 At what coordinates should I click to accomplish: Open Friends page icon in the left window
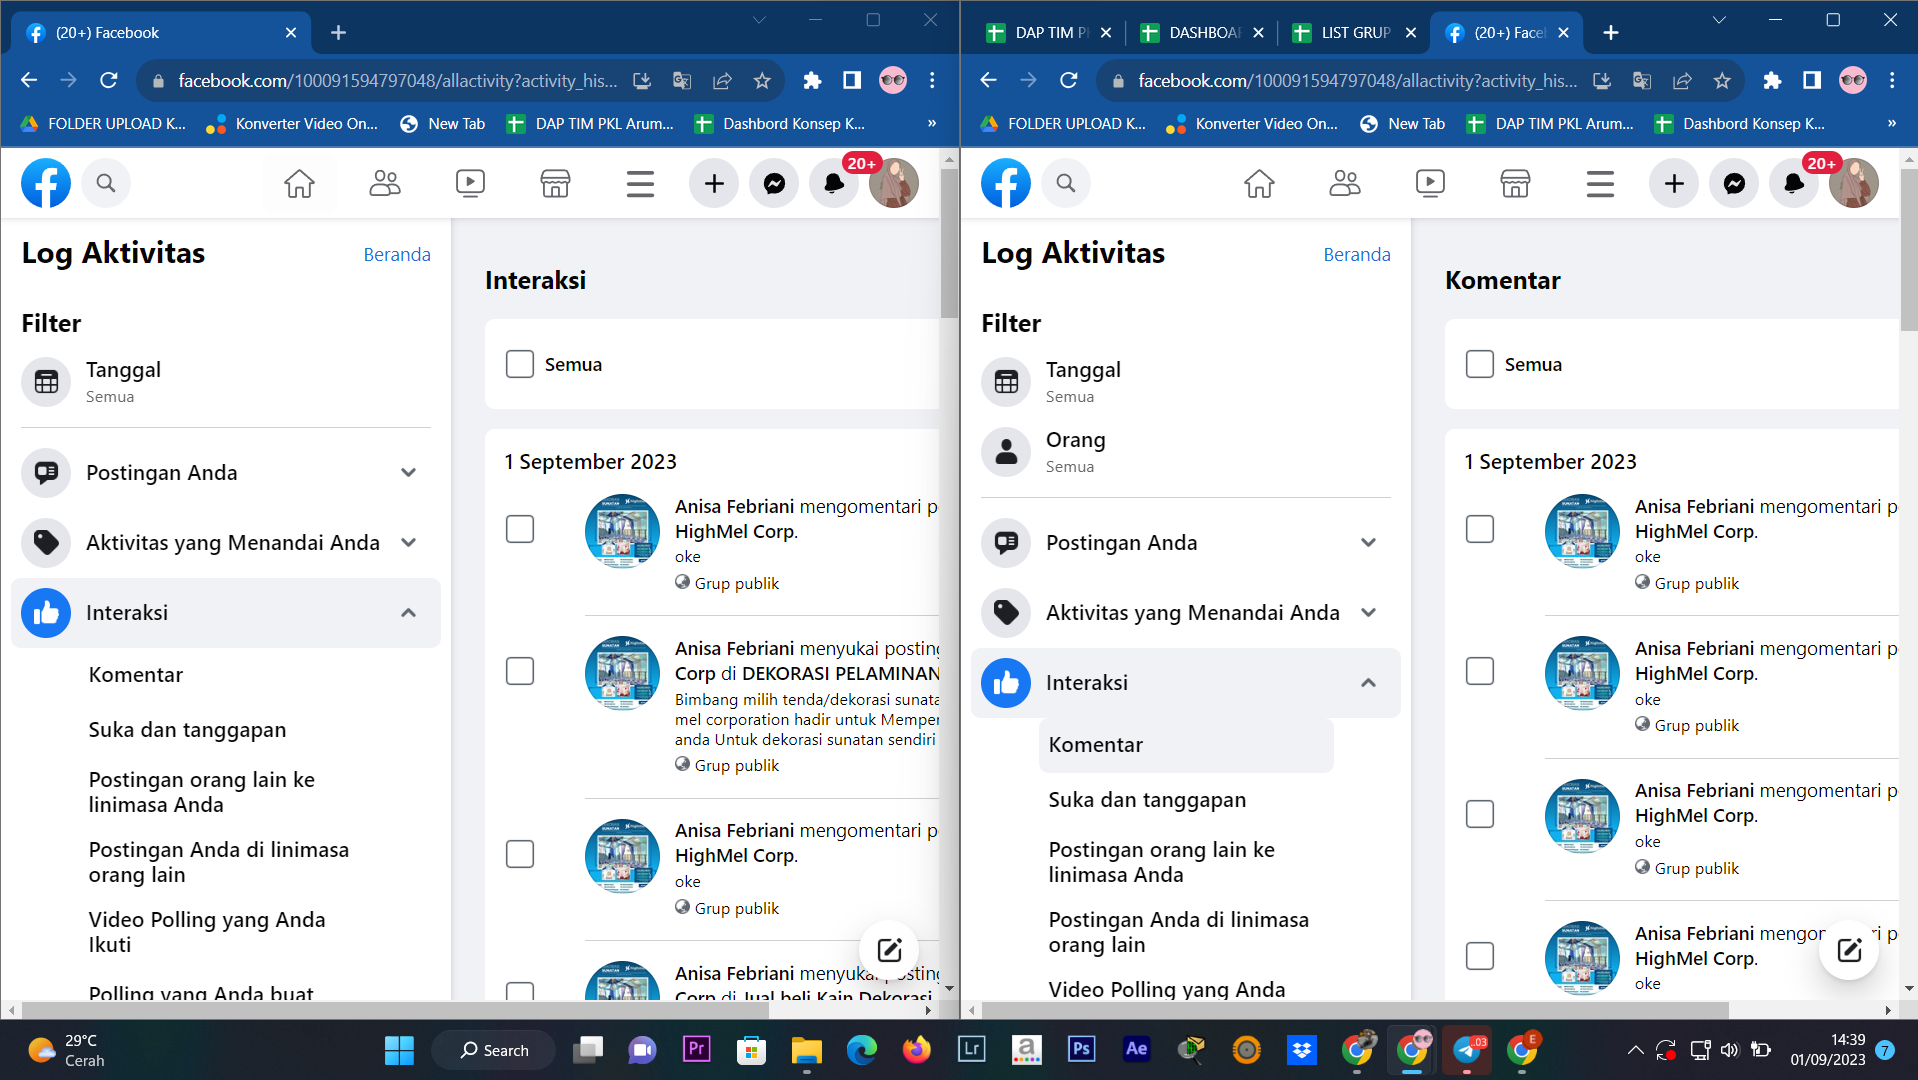[385, 184]
